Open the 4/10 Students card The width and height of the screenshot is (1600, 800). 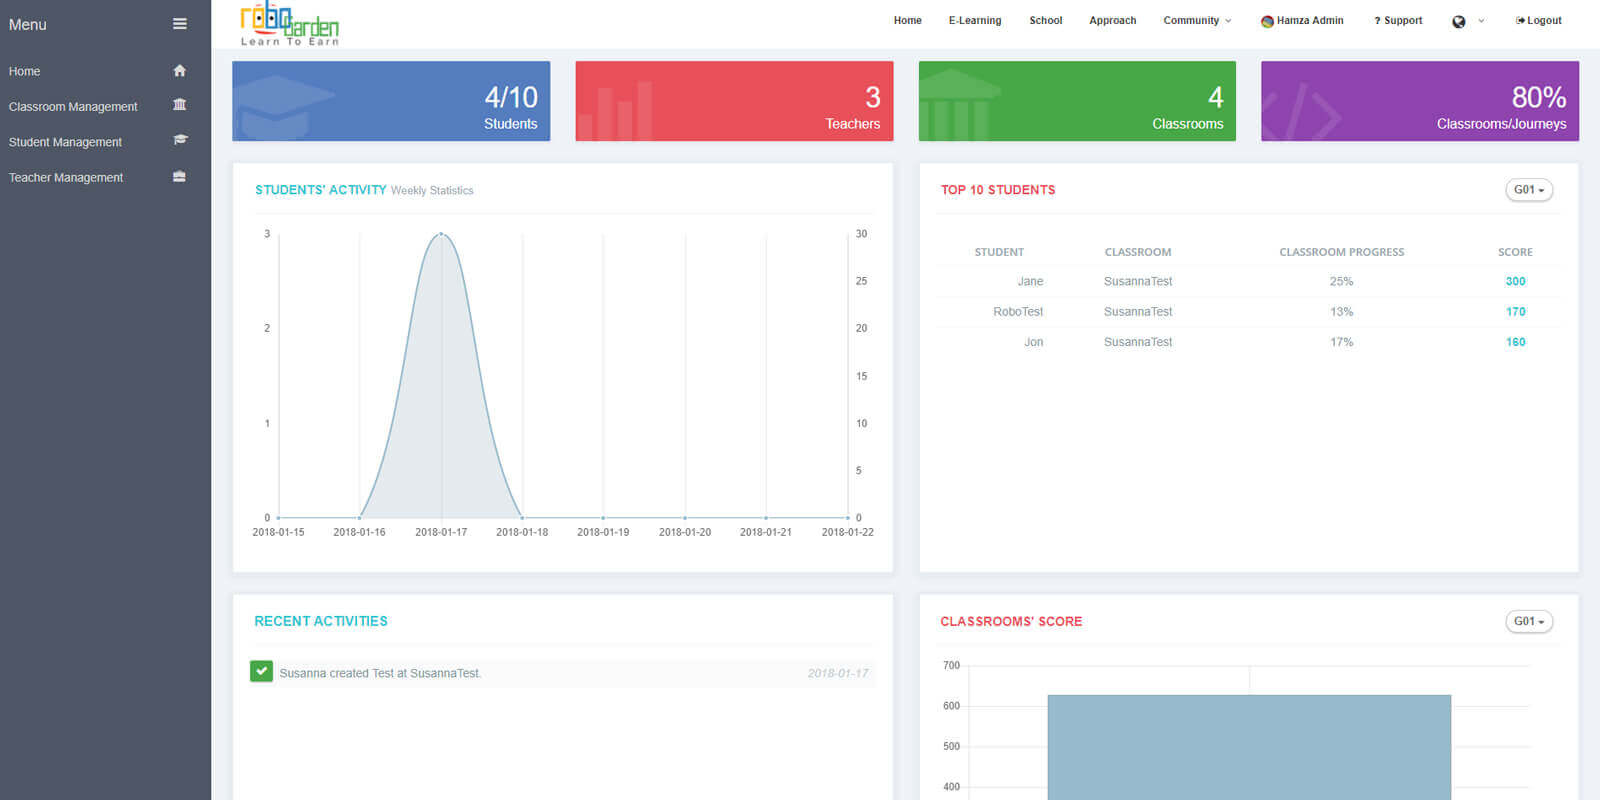(391, 101)
